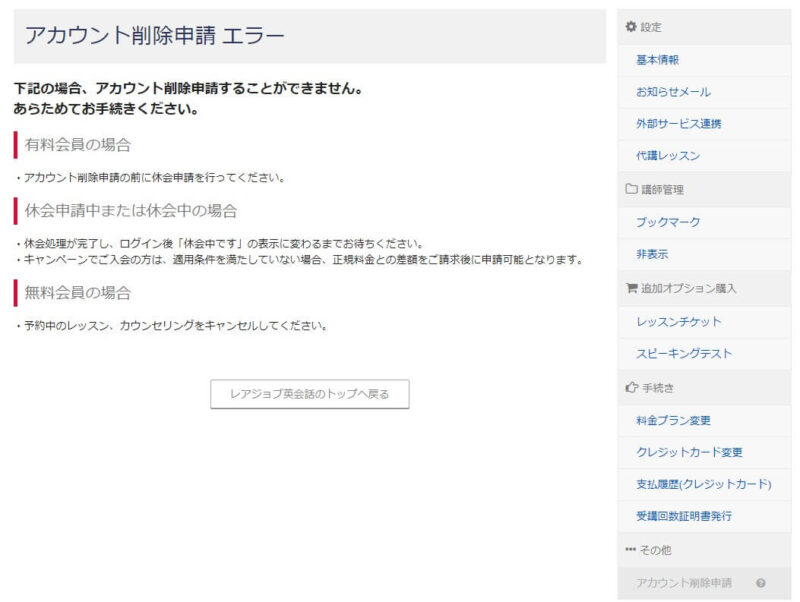Click the 講師管理 section header
This screenshot has height=602, width=800.
[704, 190]
